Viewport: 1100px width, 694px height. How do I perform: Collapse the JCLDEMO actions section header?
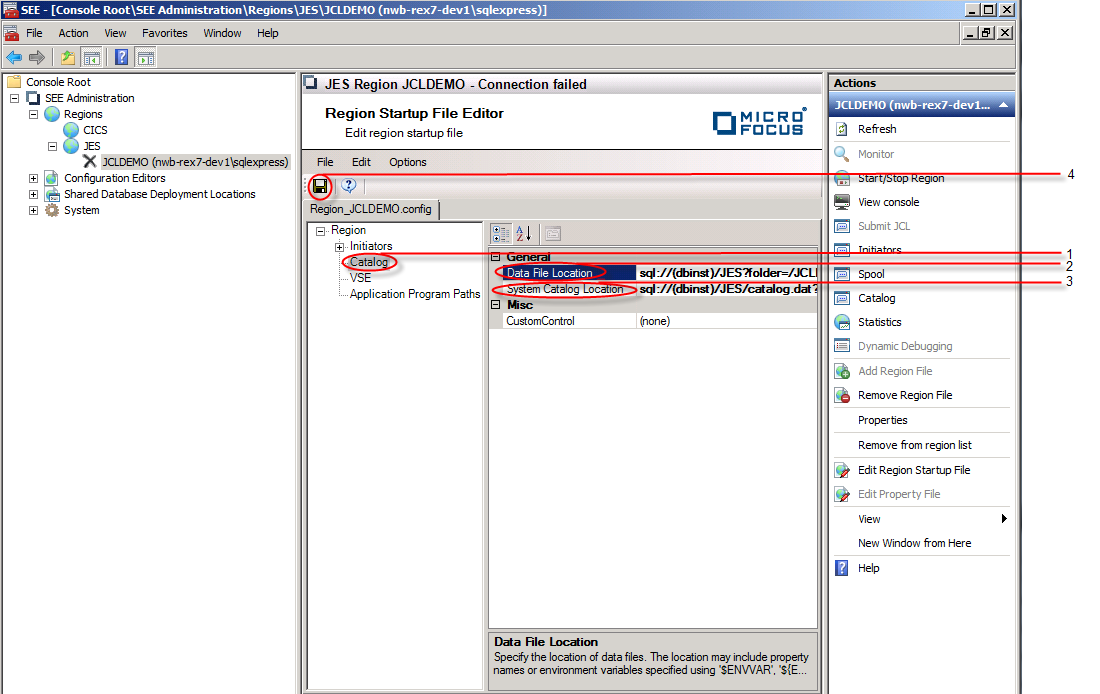[1002, 105]
